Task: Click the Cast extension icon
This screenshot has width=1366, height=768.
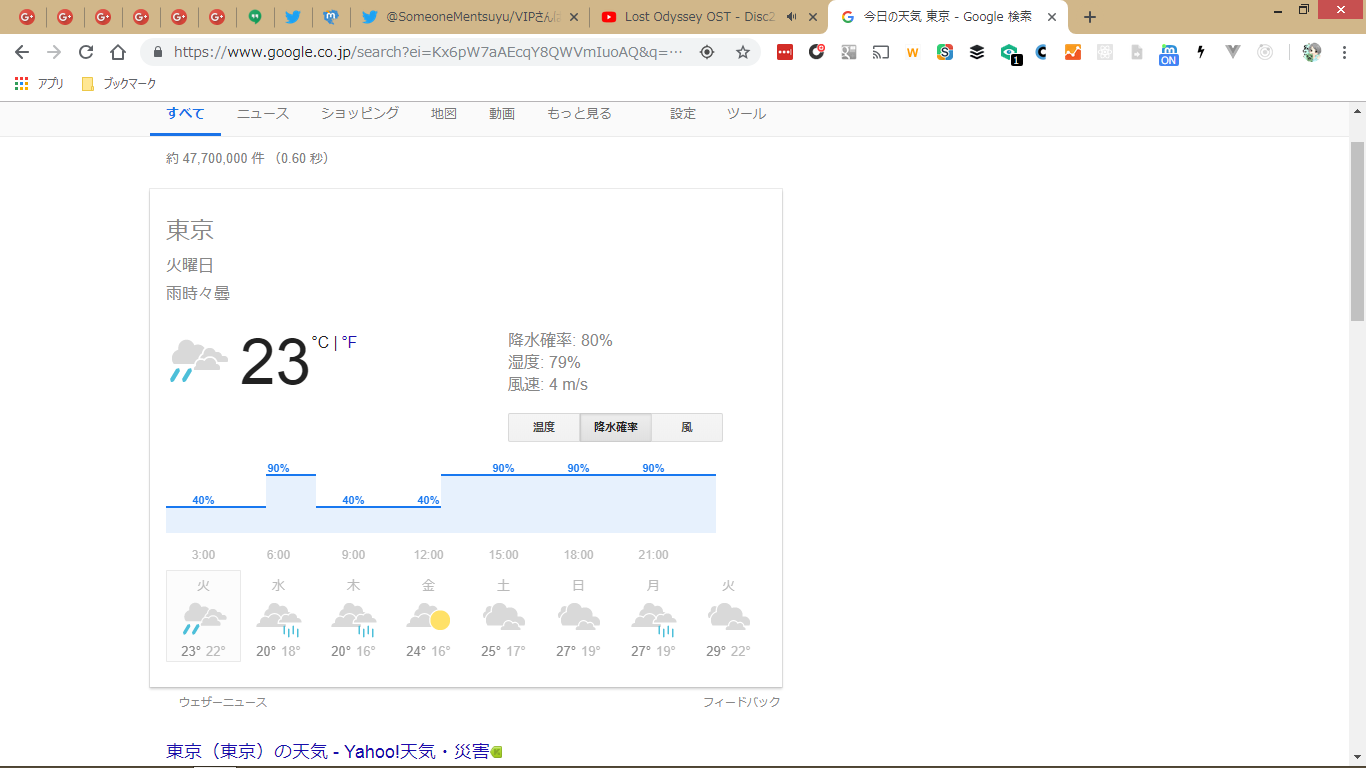Action: coord(881,52)
